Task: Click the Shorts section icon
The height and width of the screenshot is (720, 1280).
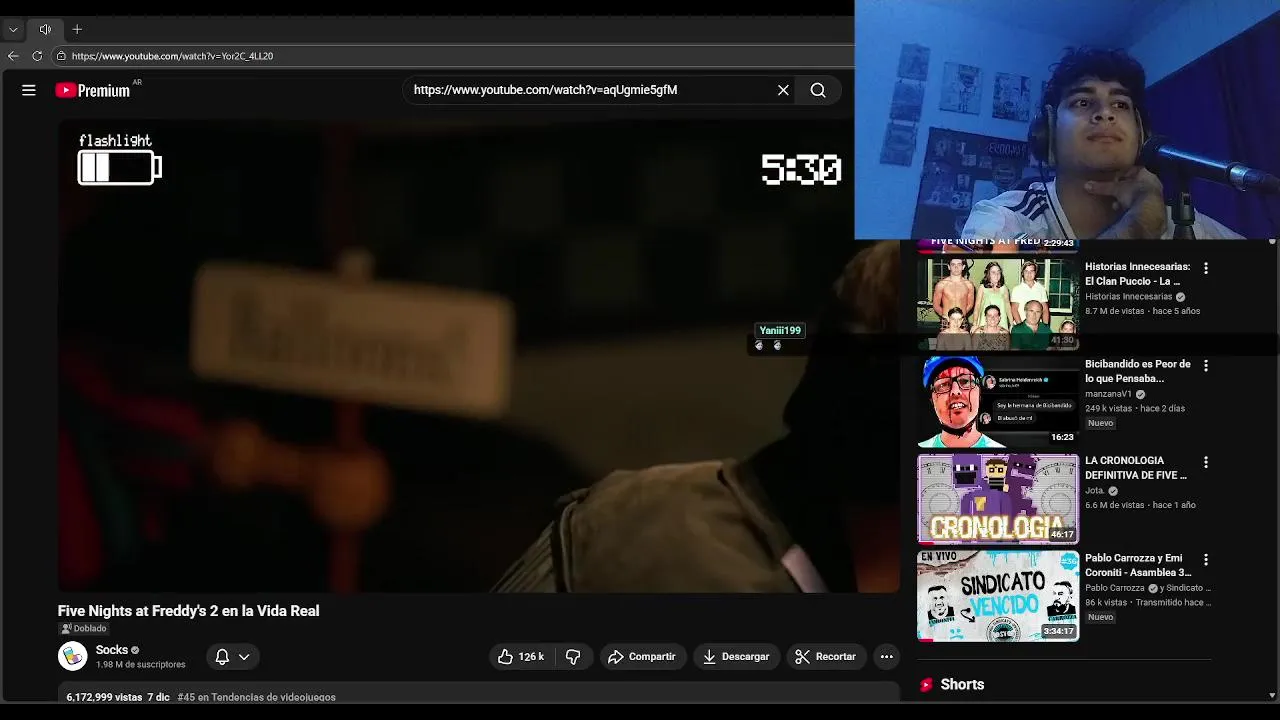Action: click(926, 685)
